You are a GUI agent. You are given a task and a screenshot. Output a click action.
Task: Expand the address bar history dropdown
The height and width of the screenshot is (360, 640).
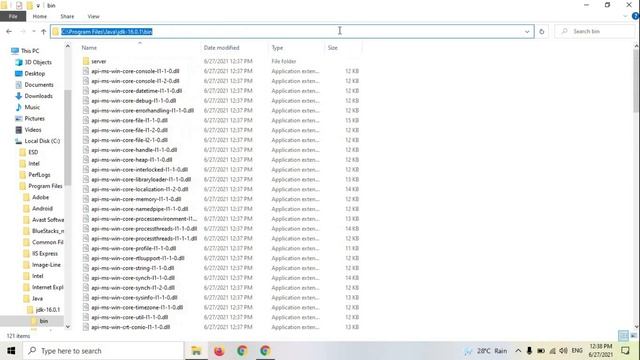527,31
